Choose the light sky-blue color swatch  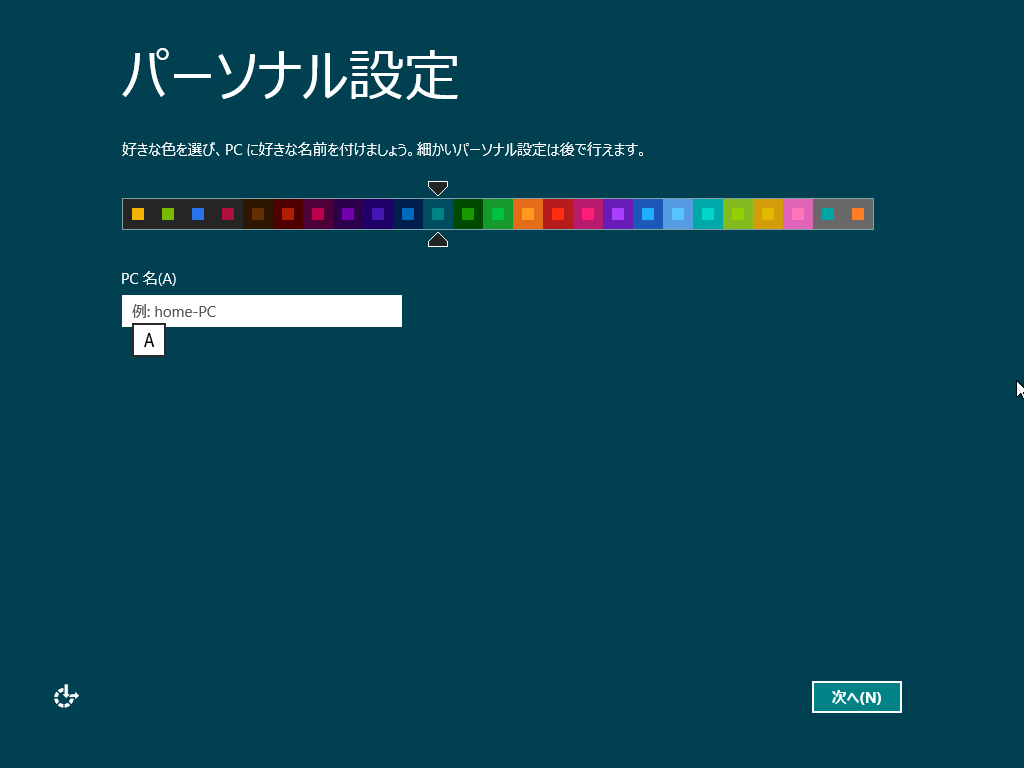pos(678,214)
